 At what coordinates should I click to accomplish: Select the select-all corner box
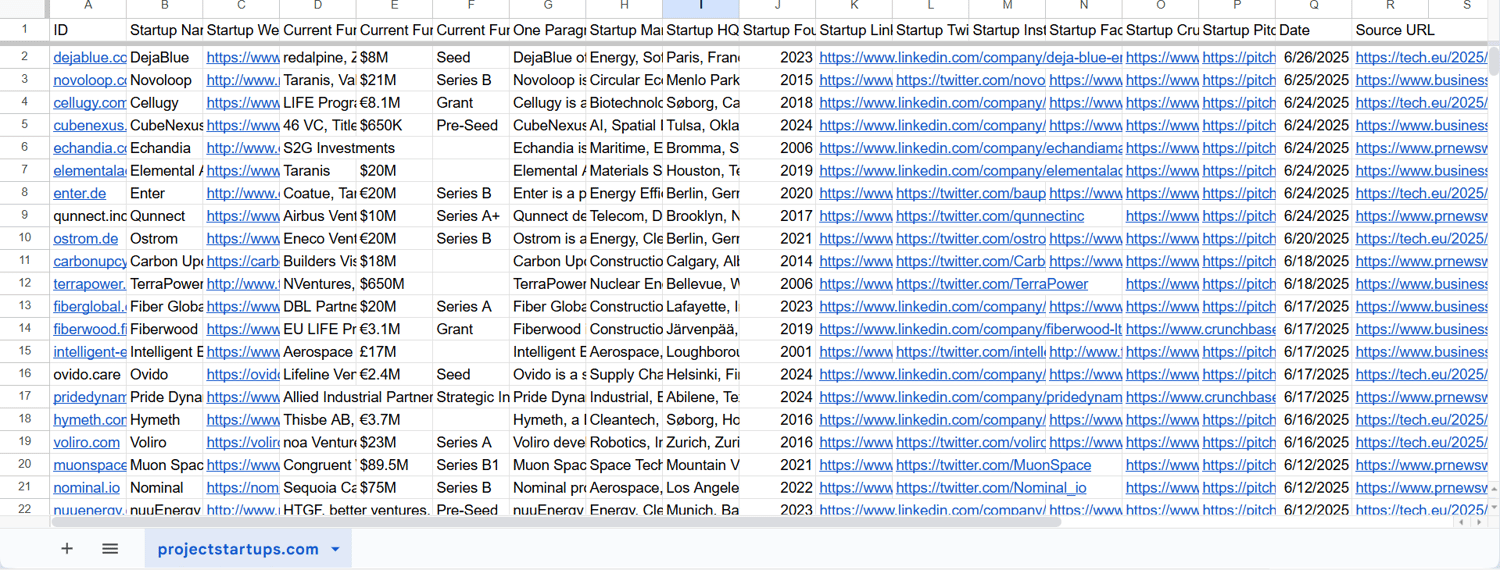pos(24,7)
